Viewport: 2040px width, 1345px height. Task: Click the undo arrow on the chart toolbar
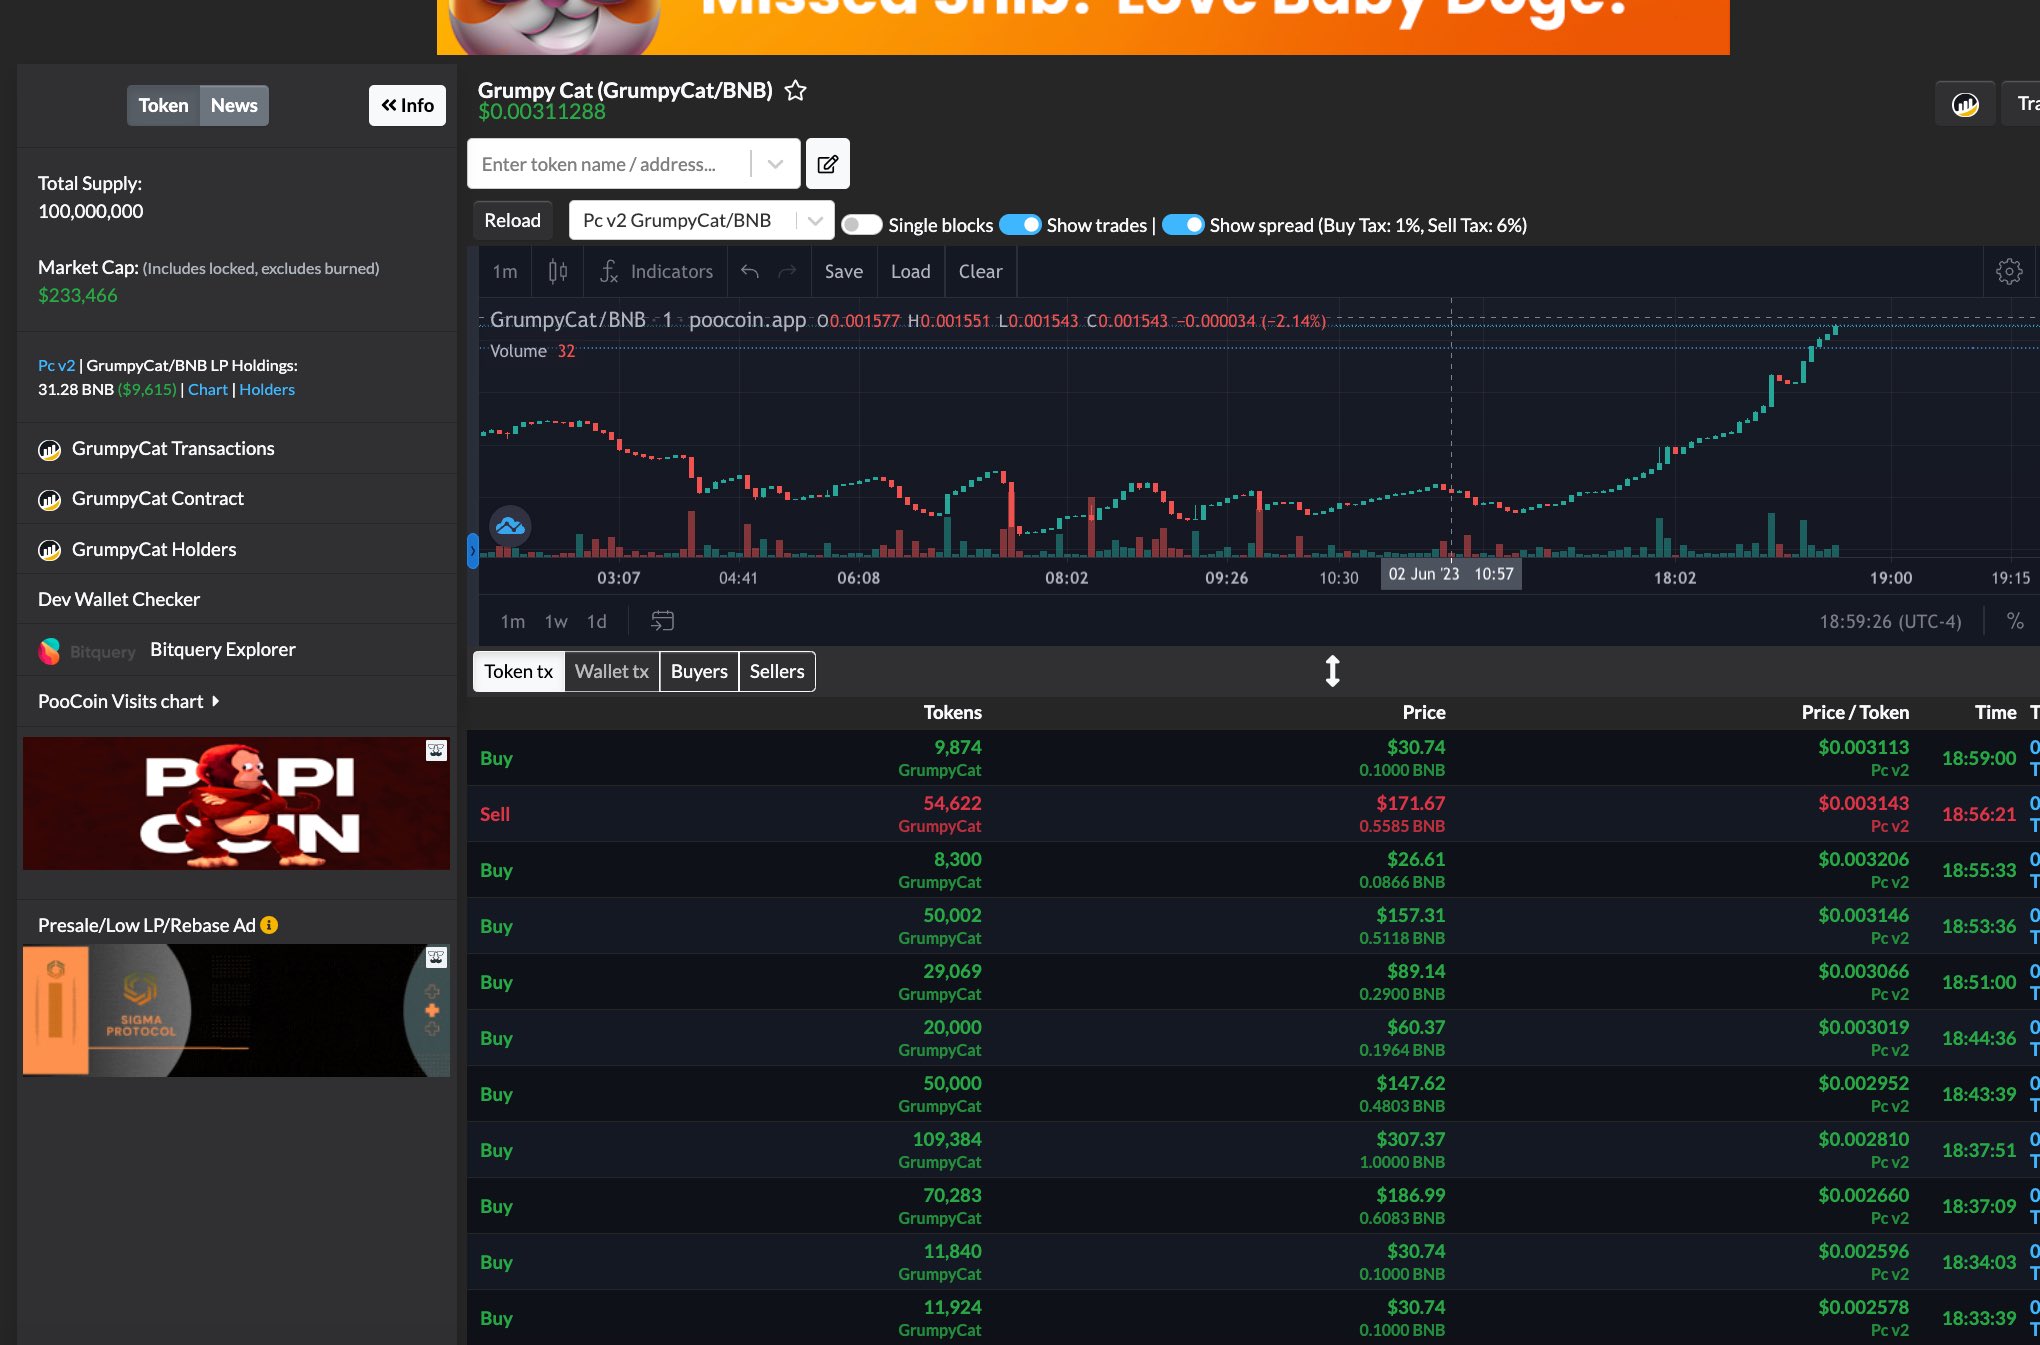748,270
